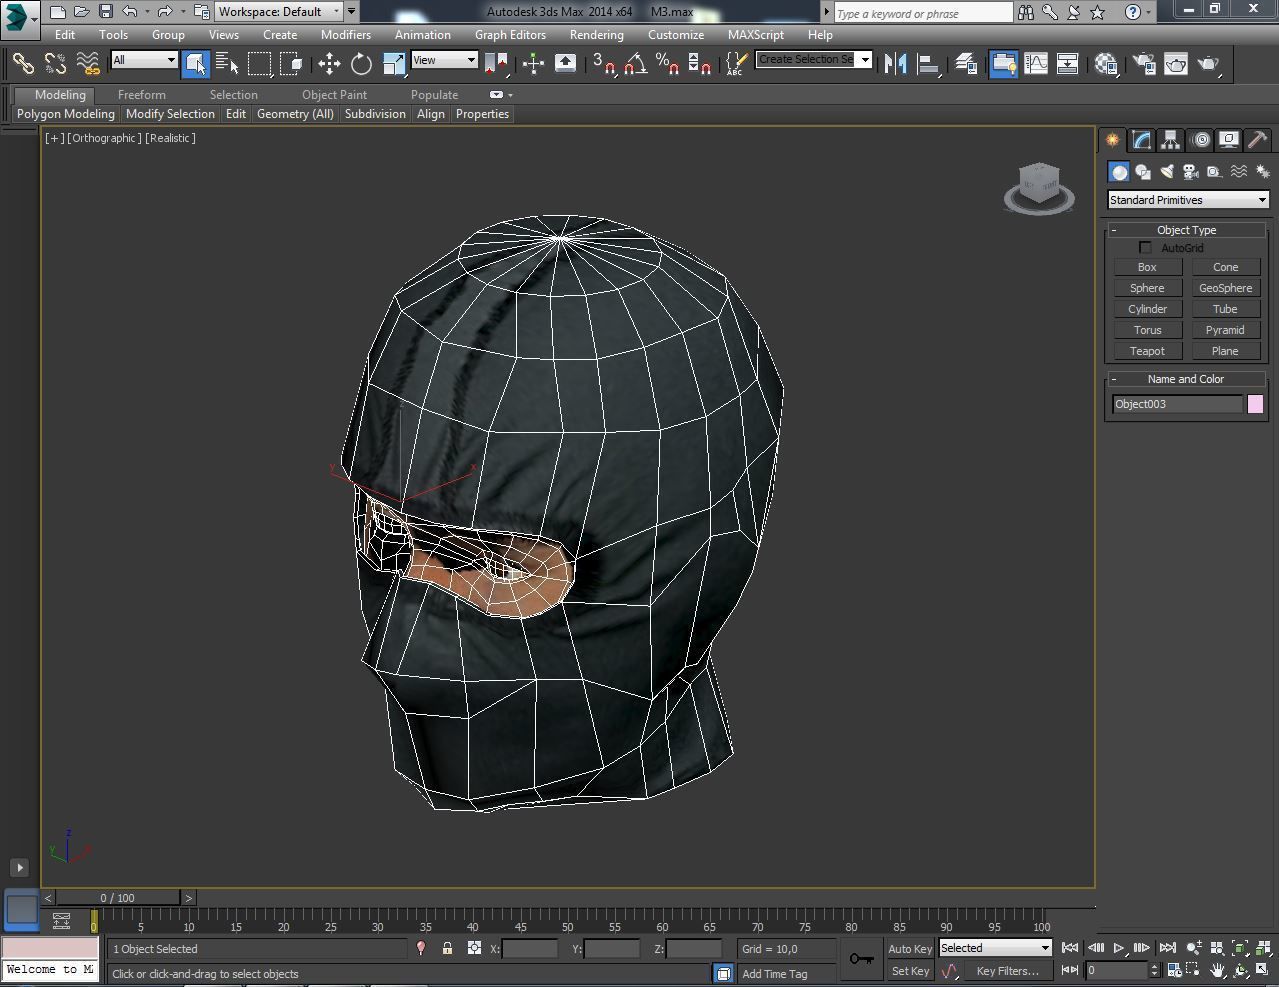Toggle Angle Snap
Image resolution: width=1279 pixels, height=987 pixels.
coord(635,64)
